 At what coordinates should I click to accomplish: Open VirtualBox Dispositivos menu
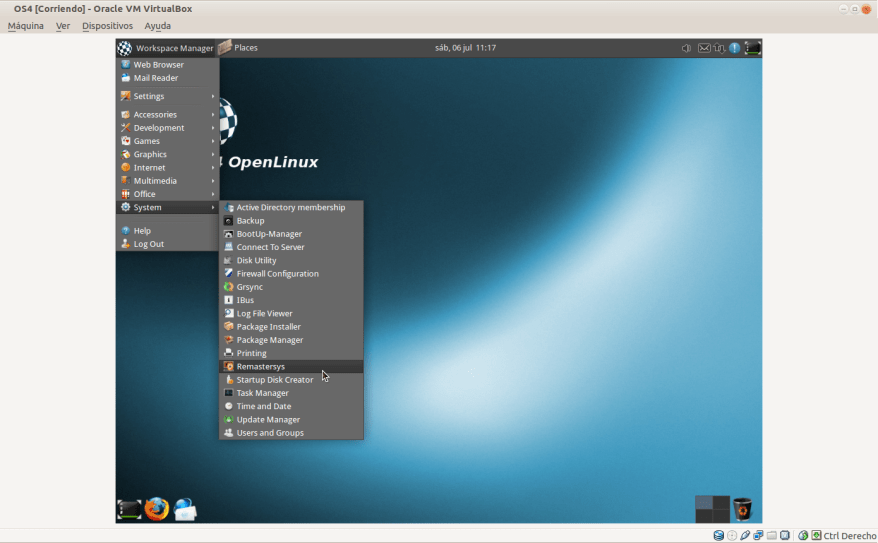tap(108, 26)
